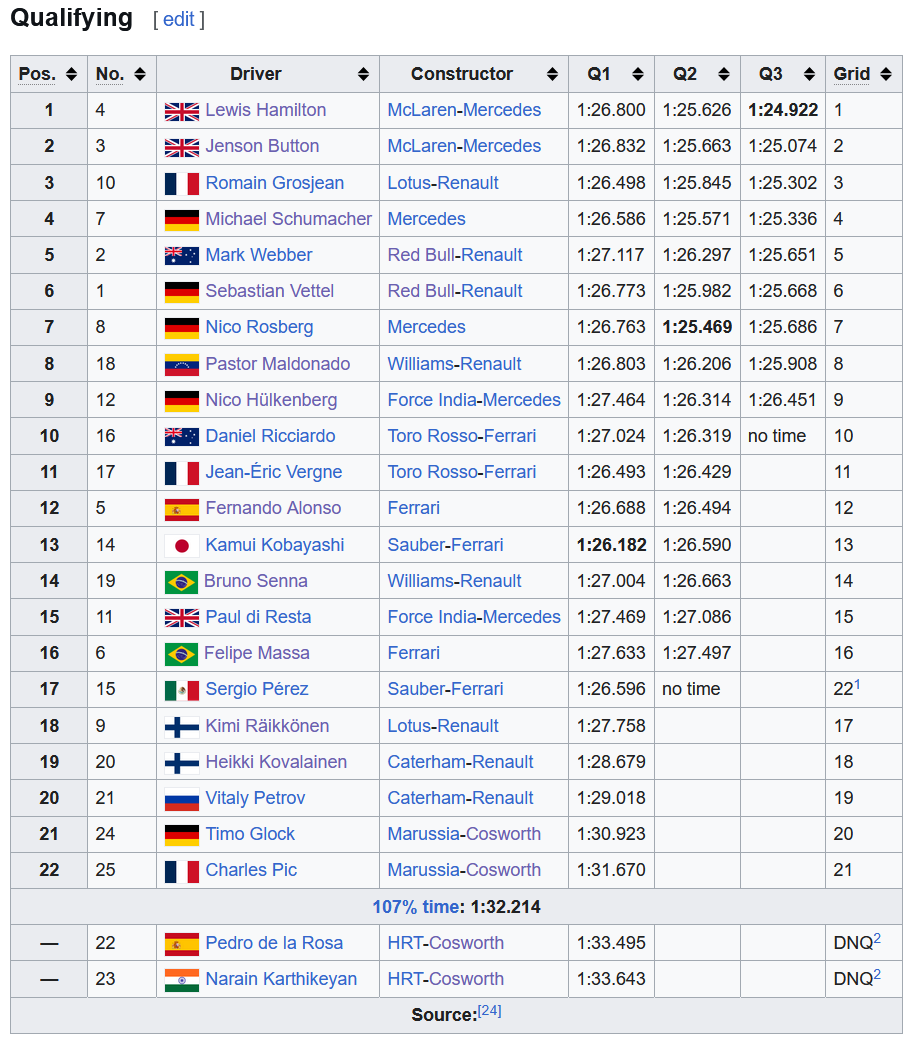Click the Grid column header label
The width and height of the screenshot is (917, 1048).
pos(852,74)
